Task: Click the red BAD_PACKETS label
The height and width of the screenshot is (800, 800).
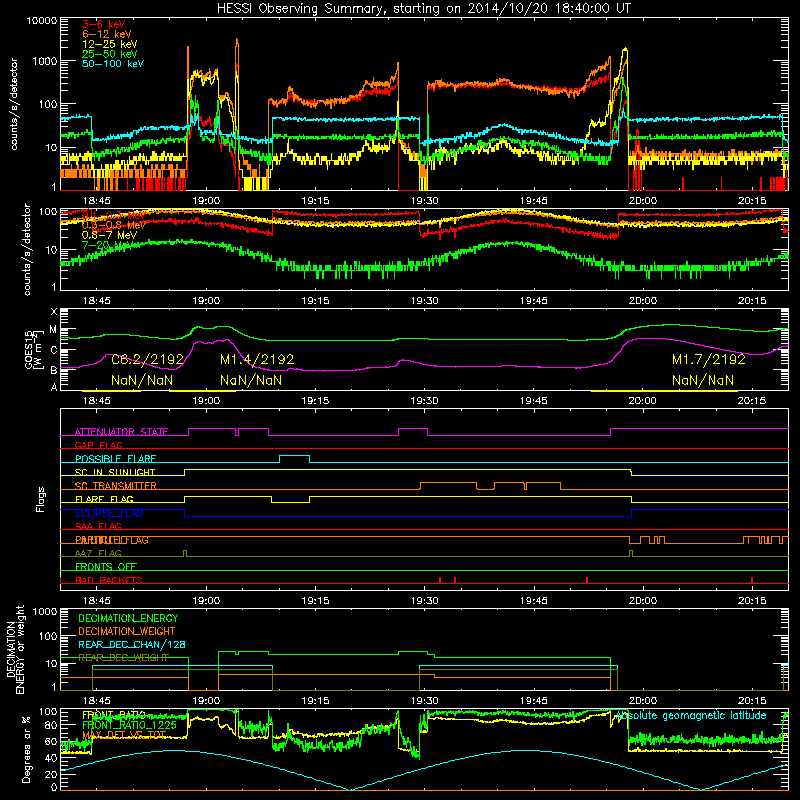Action: coord(109,581)
